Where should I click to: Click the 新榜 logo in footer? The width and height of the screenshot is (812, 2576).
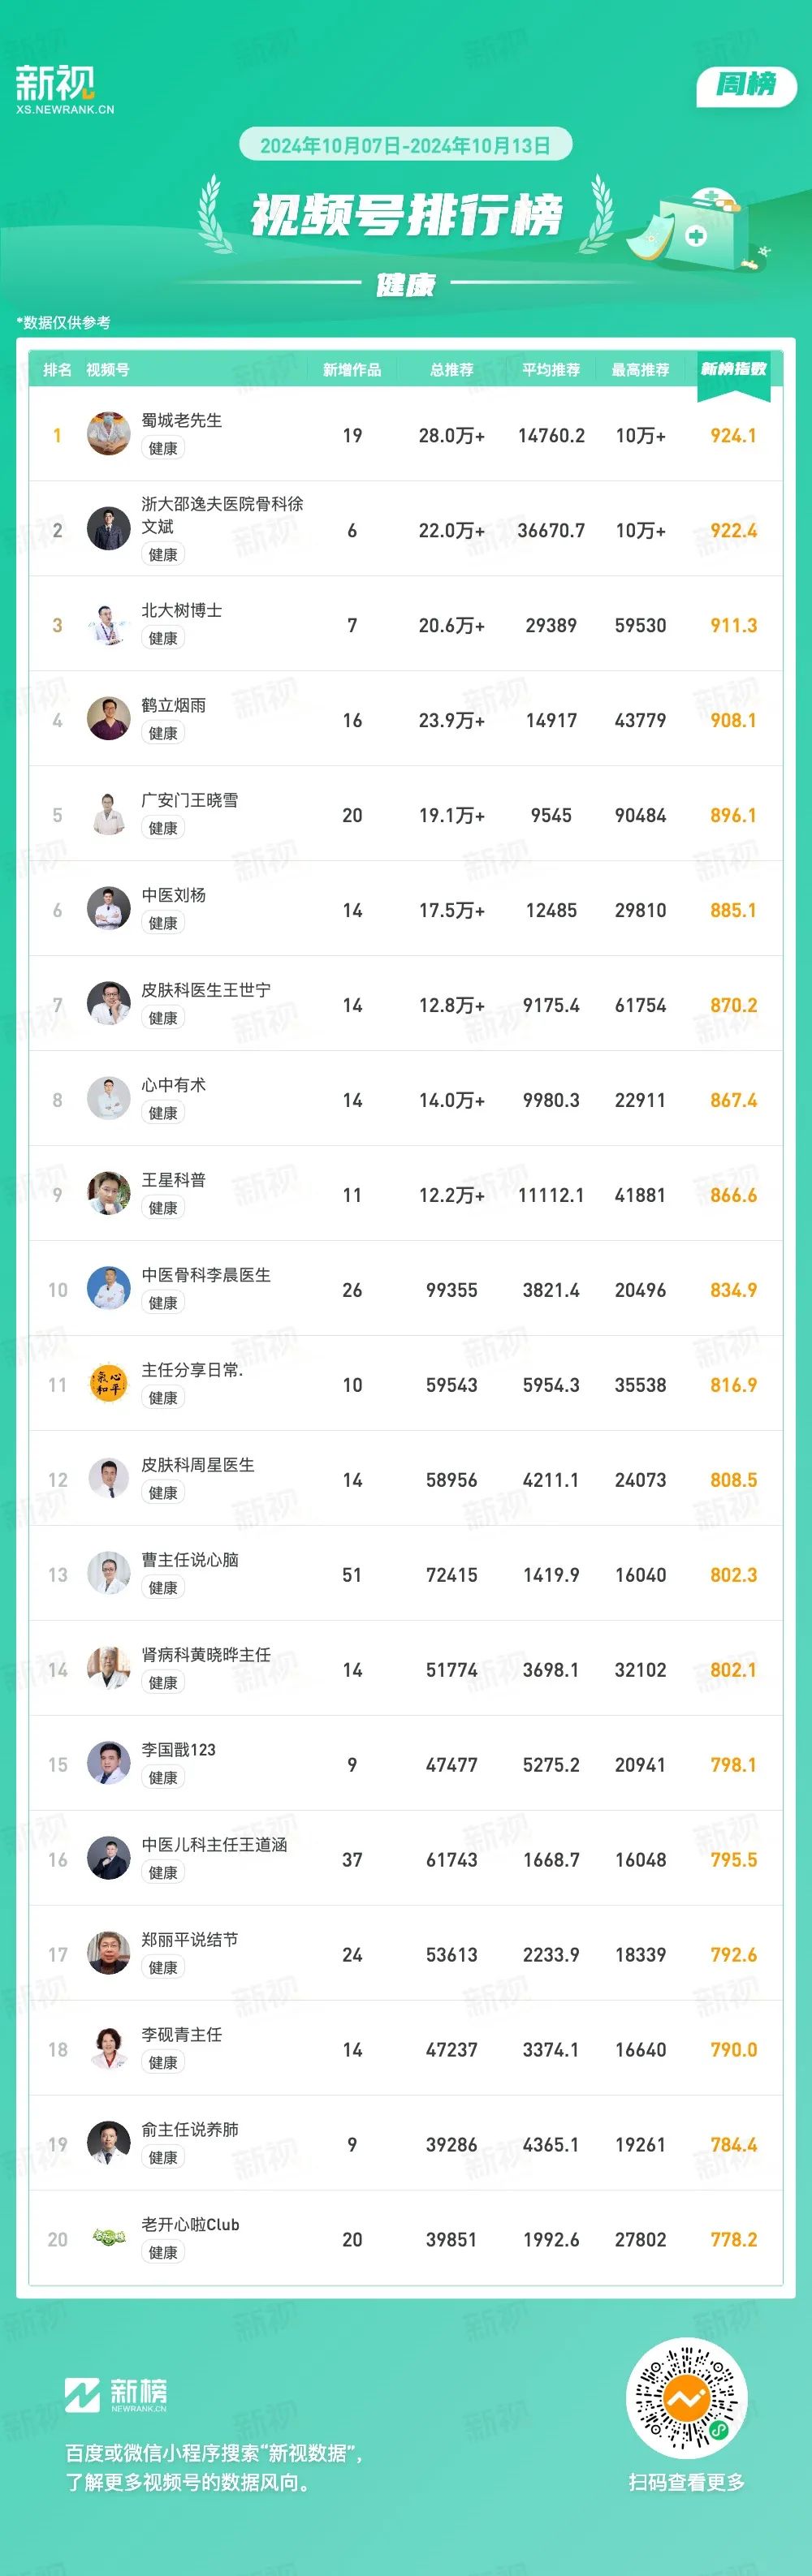[x=116, y=2394]
